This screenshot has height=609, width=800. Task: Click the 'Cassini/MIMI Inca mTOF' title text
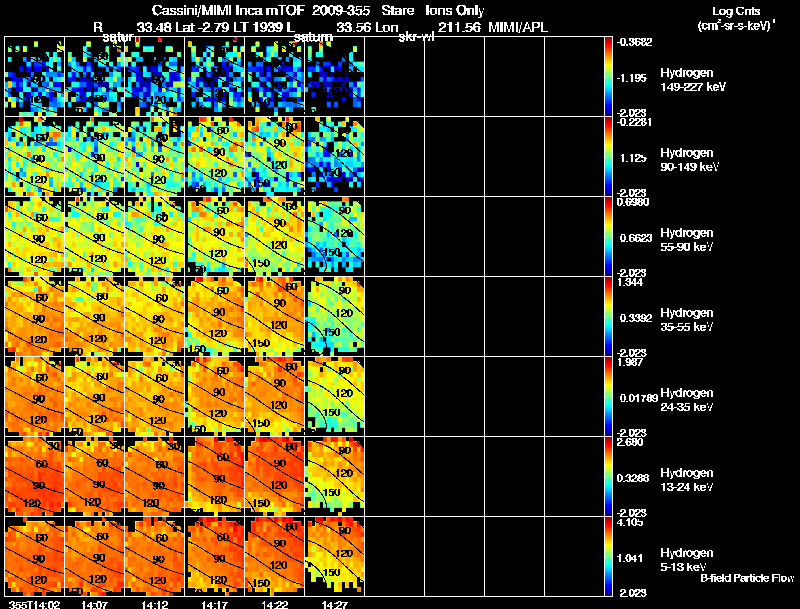(228, 10)
